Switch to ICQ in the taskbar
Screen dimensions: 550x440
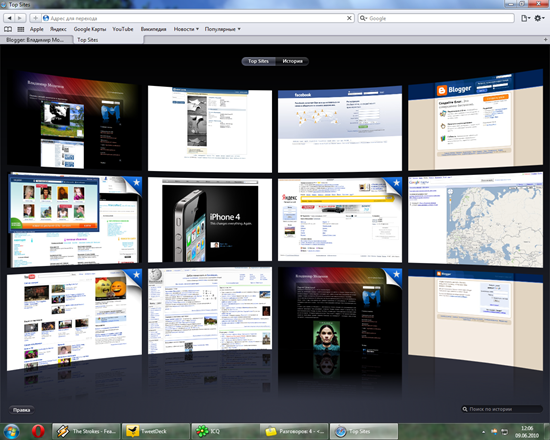[x=225, y=431]
